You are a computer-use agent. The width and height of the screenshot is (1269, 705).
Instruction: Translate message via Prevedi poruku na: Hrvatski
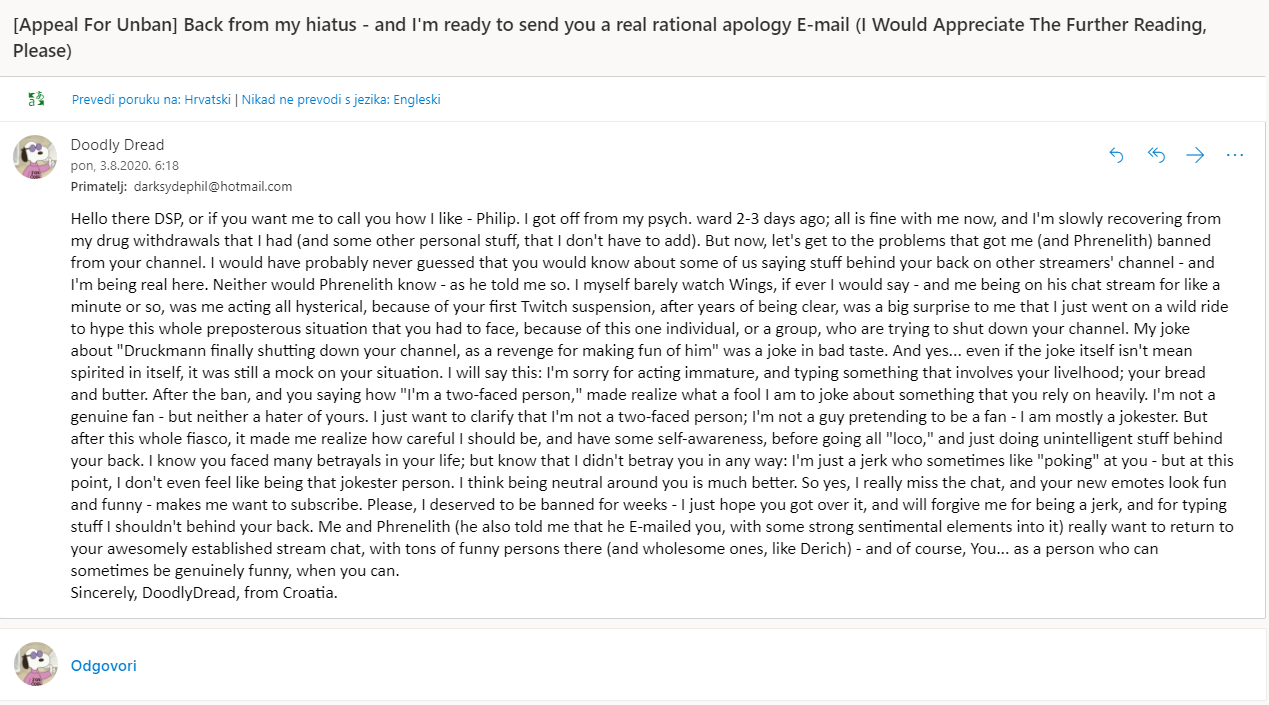coord(151,99)
